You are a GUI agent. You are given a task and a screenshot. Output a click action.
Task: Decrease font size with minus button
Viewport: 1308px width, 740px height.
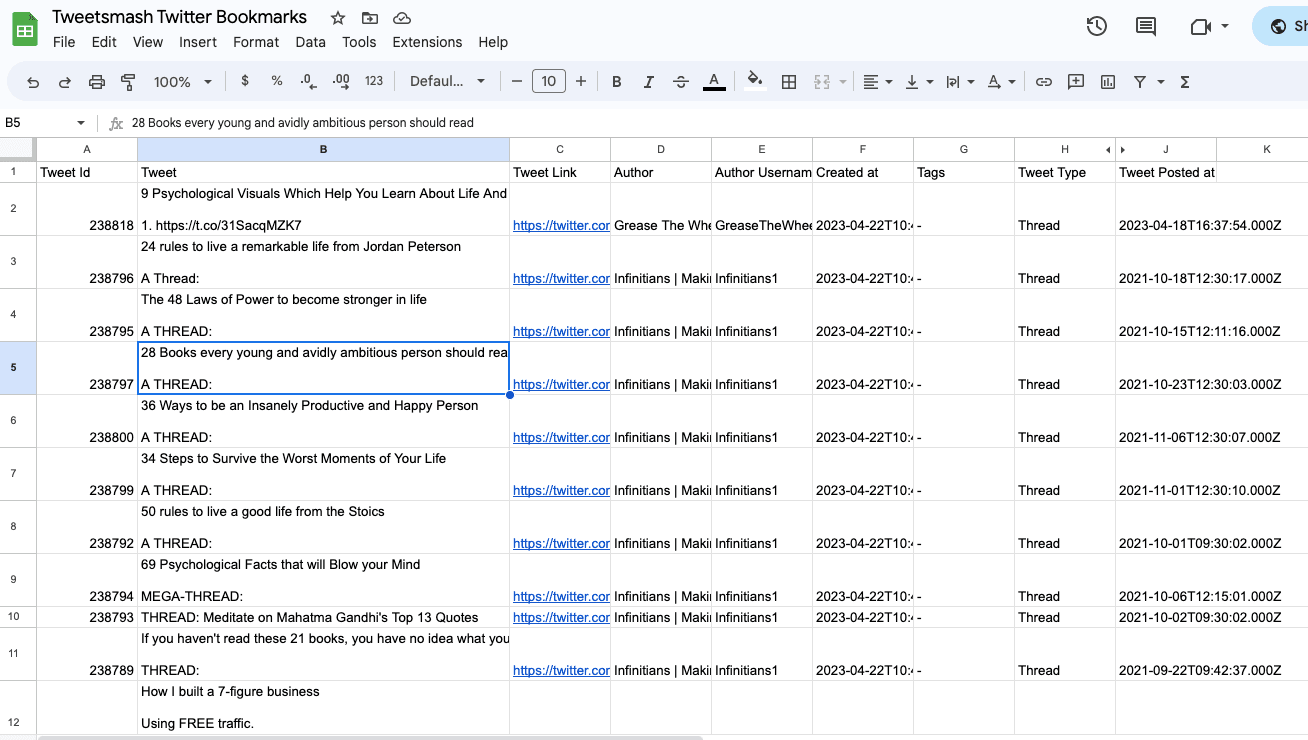(517, 81)
